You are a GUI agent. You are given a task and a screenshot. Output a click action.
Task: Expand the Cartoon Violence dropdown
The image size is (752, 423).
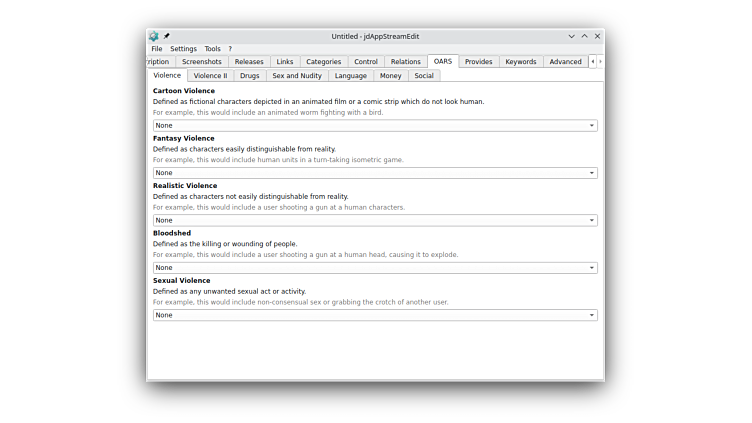375,126
